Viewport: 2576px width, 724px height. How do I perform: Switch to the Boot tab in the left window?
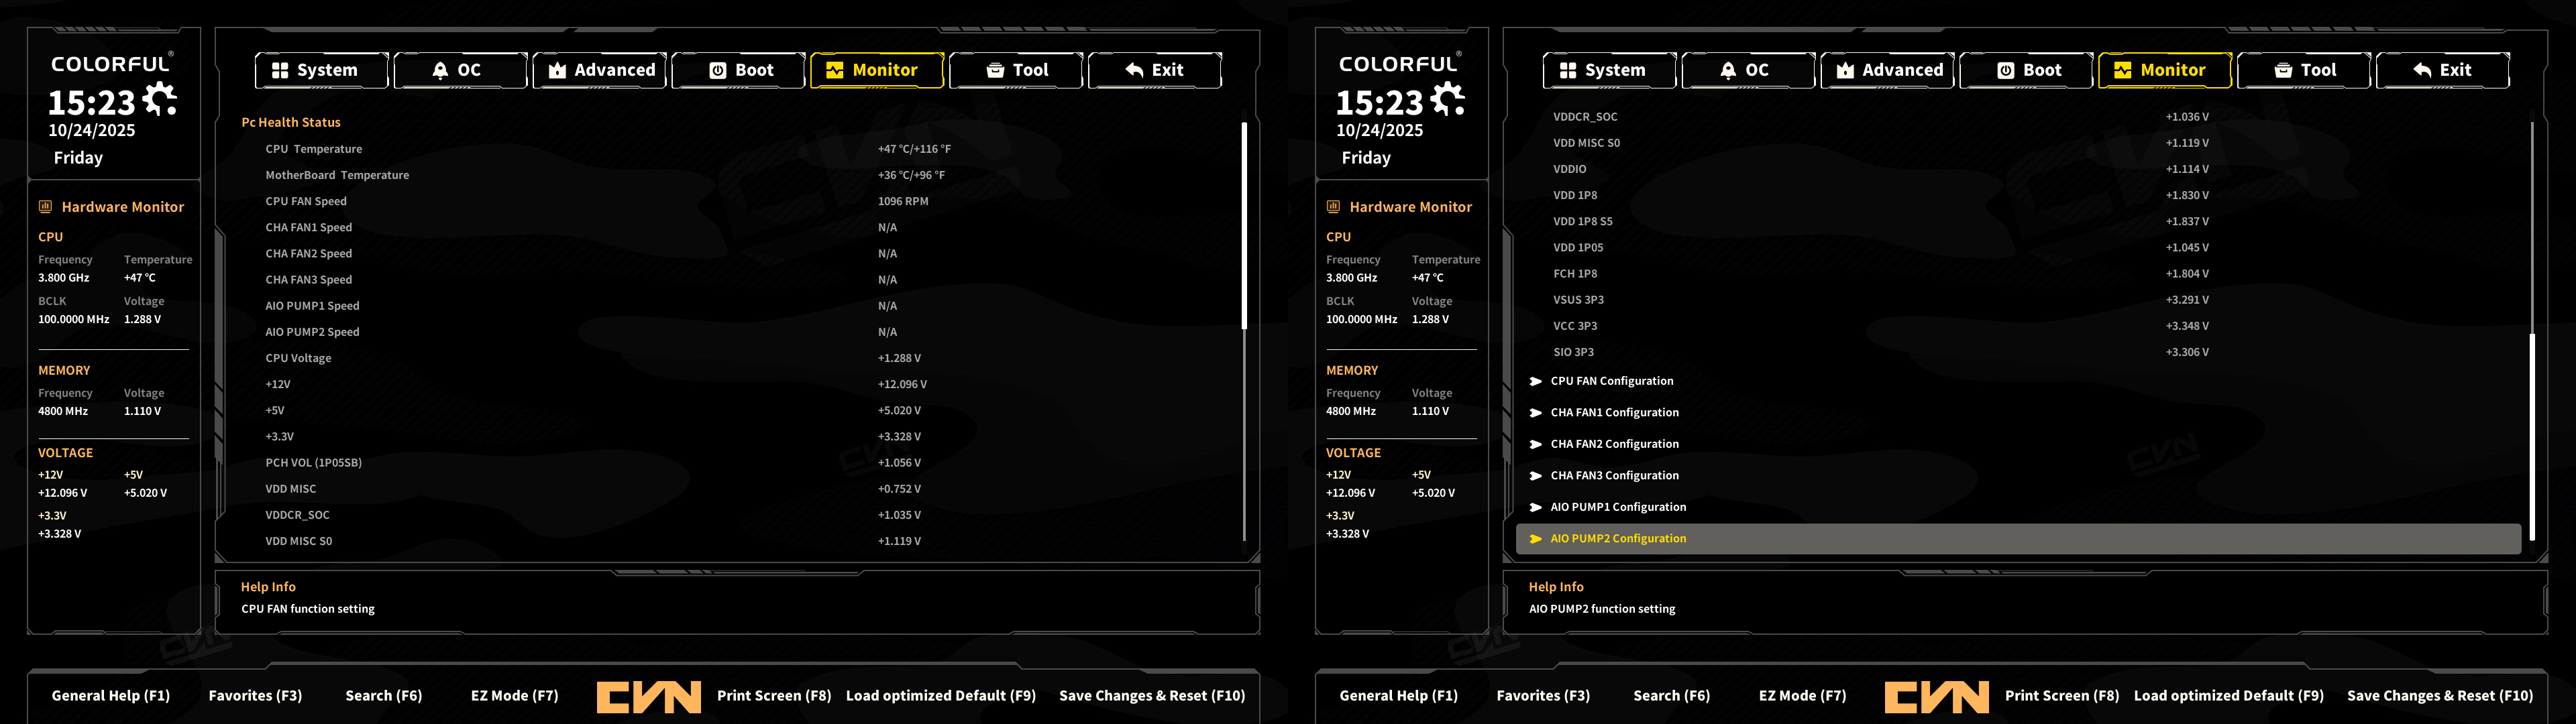tap(740, 70)
